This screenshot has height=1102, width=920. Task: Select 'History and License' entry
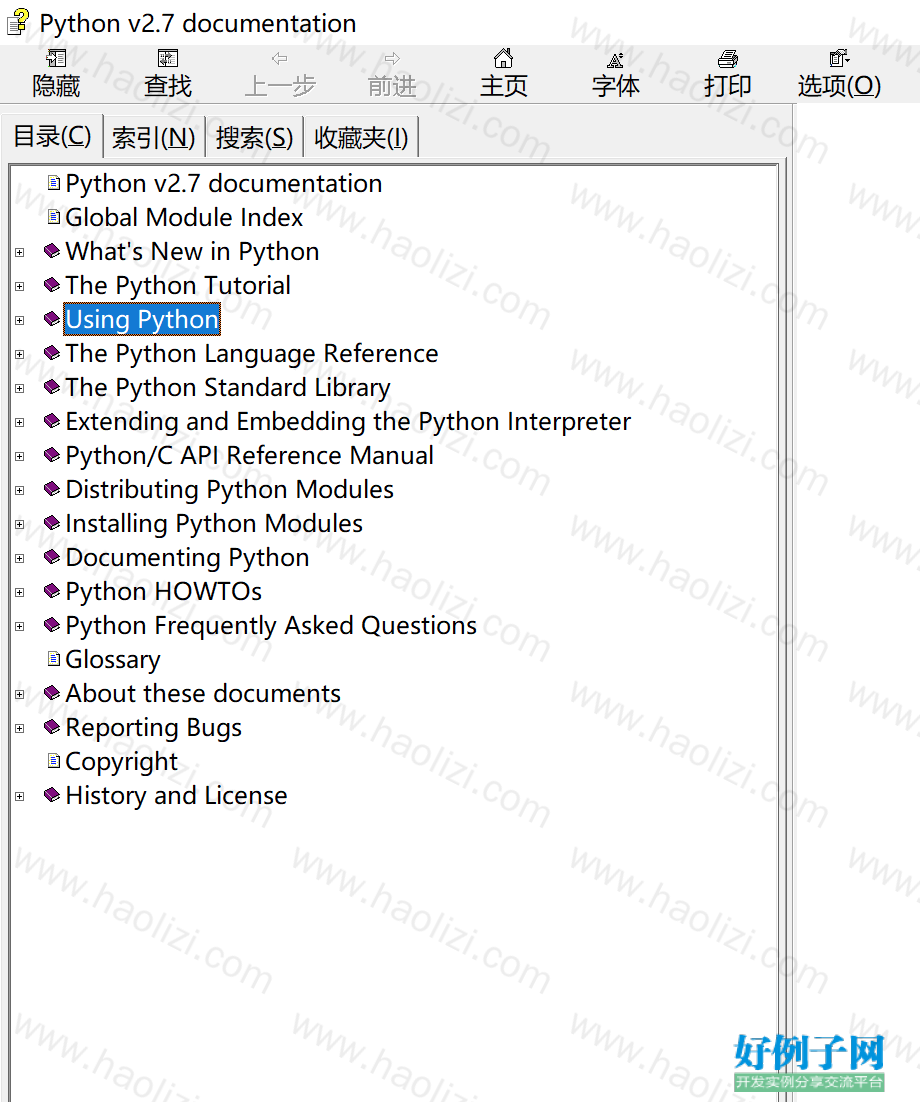[176, 796]
